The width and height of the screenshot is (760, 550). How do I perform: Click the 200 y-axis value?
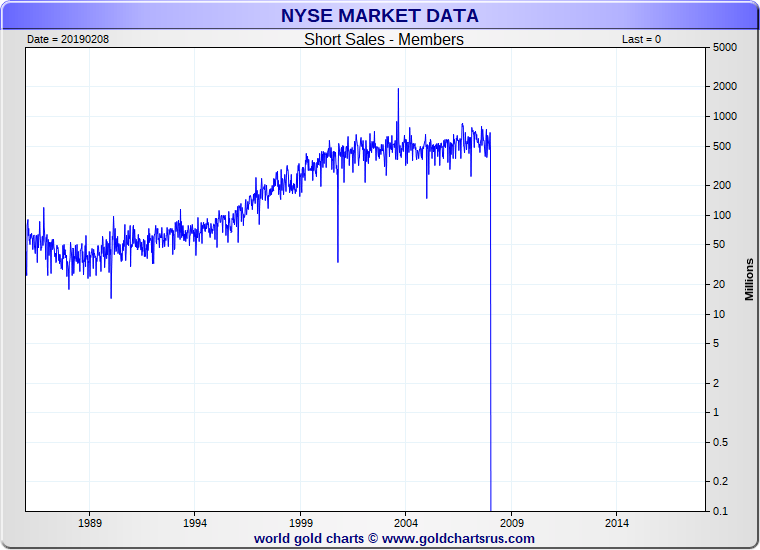(722, 185)
